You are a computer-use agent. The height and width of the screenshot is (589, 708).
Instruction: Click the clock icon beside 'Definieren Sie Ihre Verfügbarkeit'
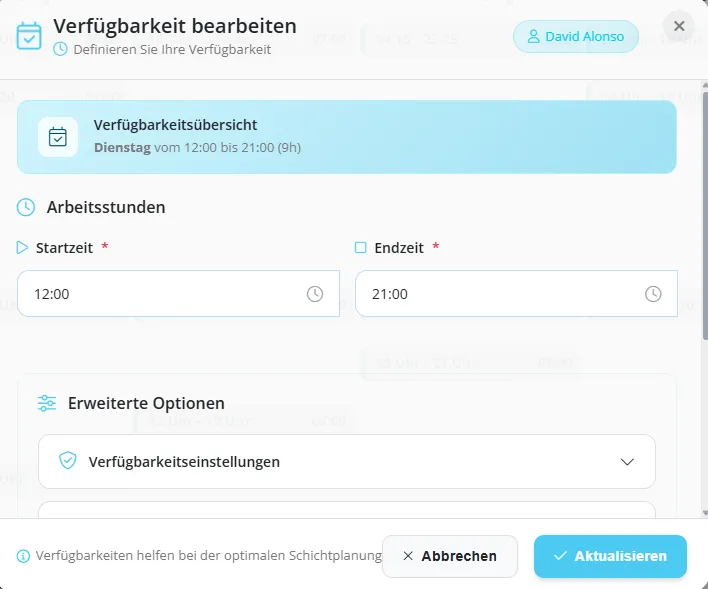pos(60,49)
